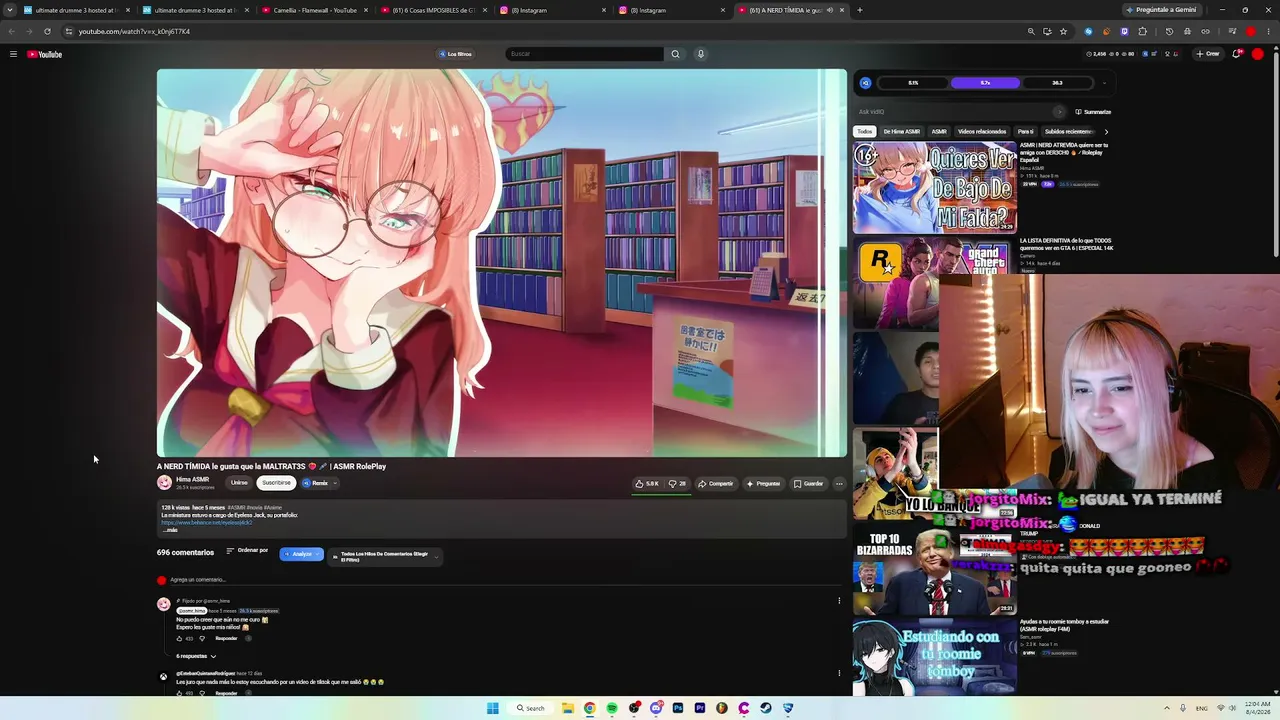Select the ASMR filter chip
1280x720 pixels.
click(x=939, y=132)
